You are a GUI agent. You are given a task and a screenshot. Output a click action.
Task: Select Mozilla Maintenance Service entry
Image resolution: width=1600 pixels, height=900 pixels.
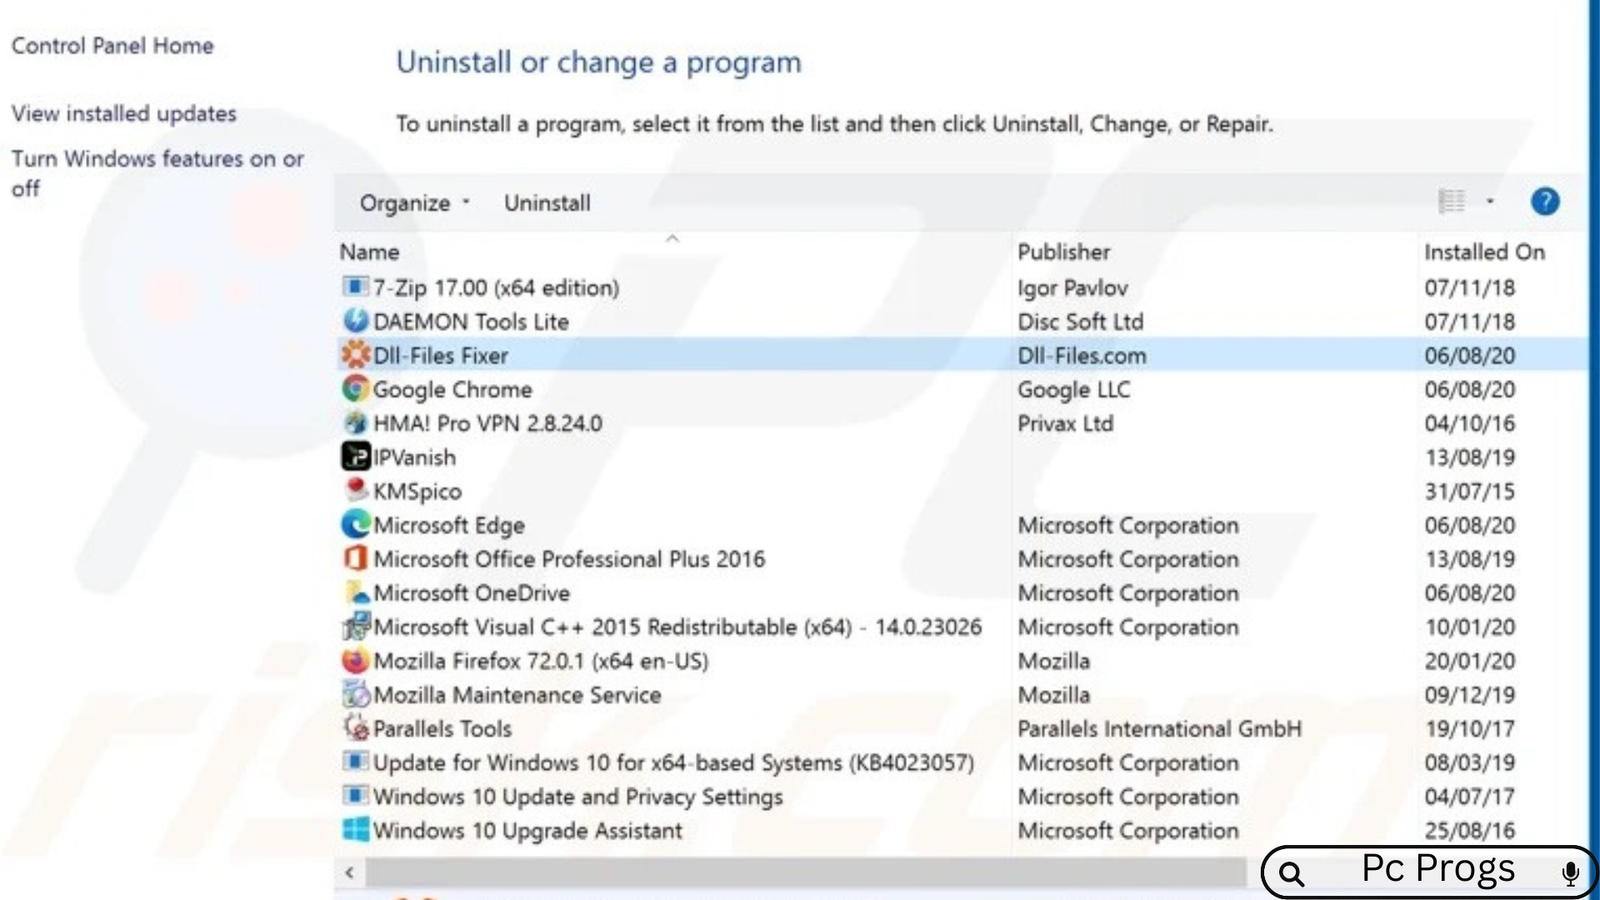[x=960, y=695]
